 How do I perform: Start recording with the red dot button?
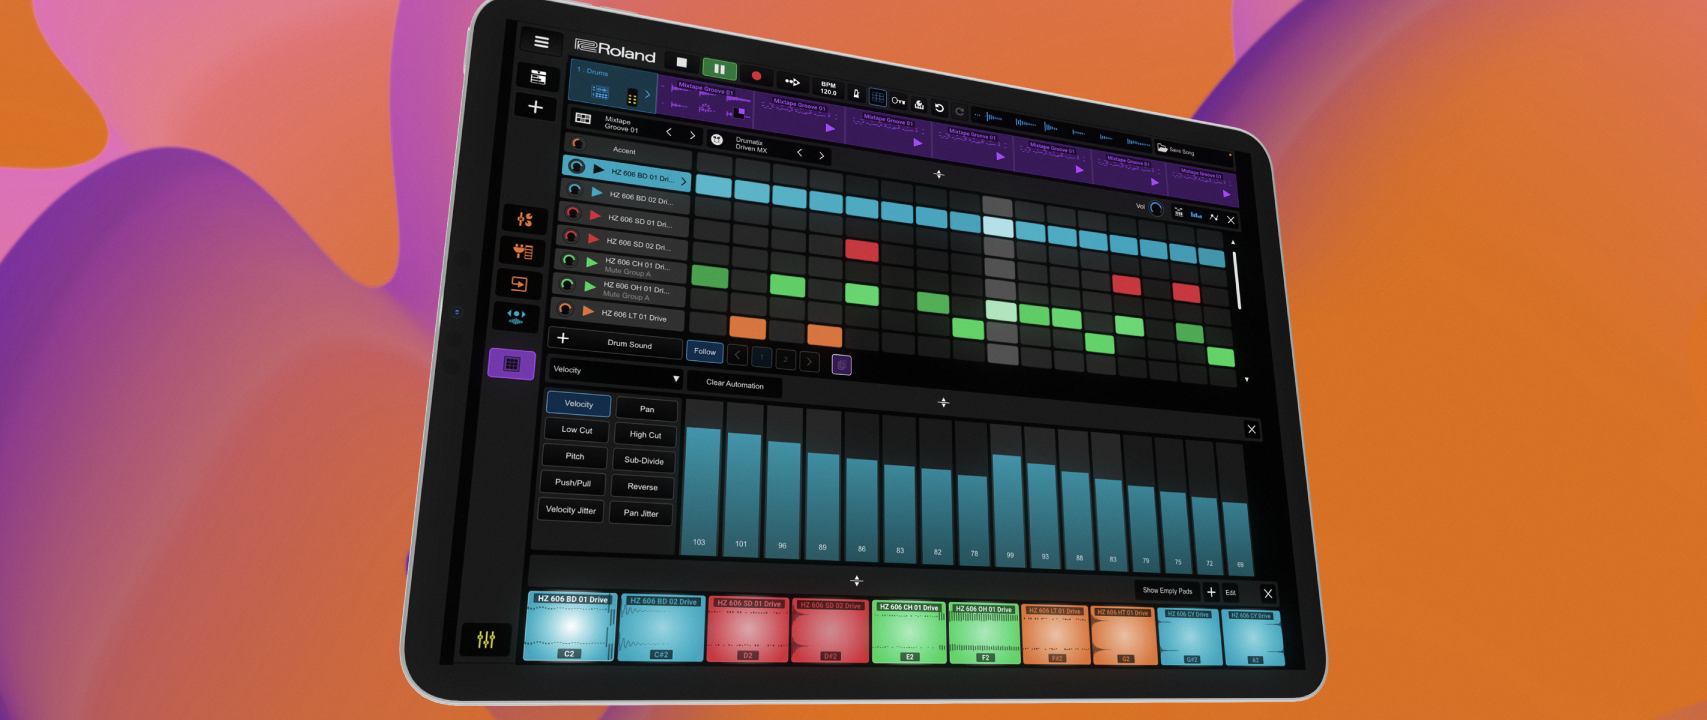[756, 75]
